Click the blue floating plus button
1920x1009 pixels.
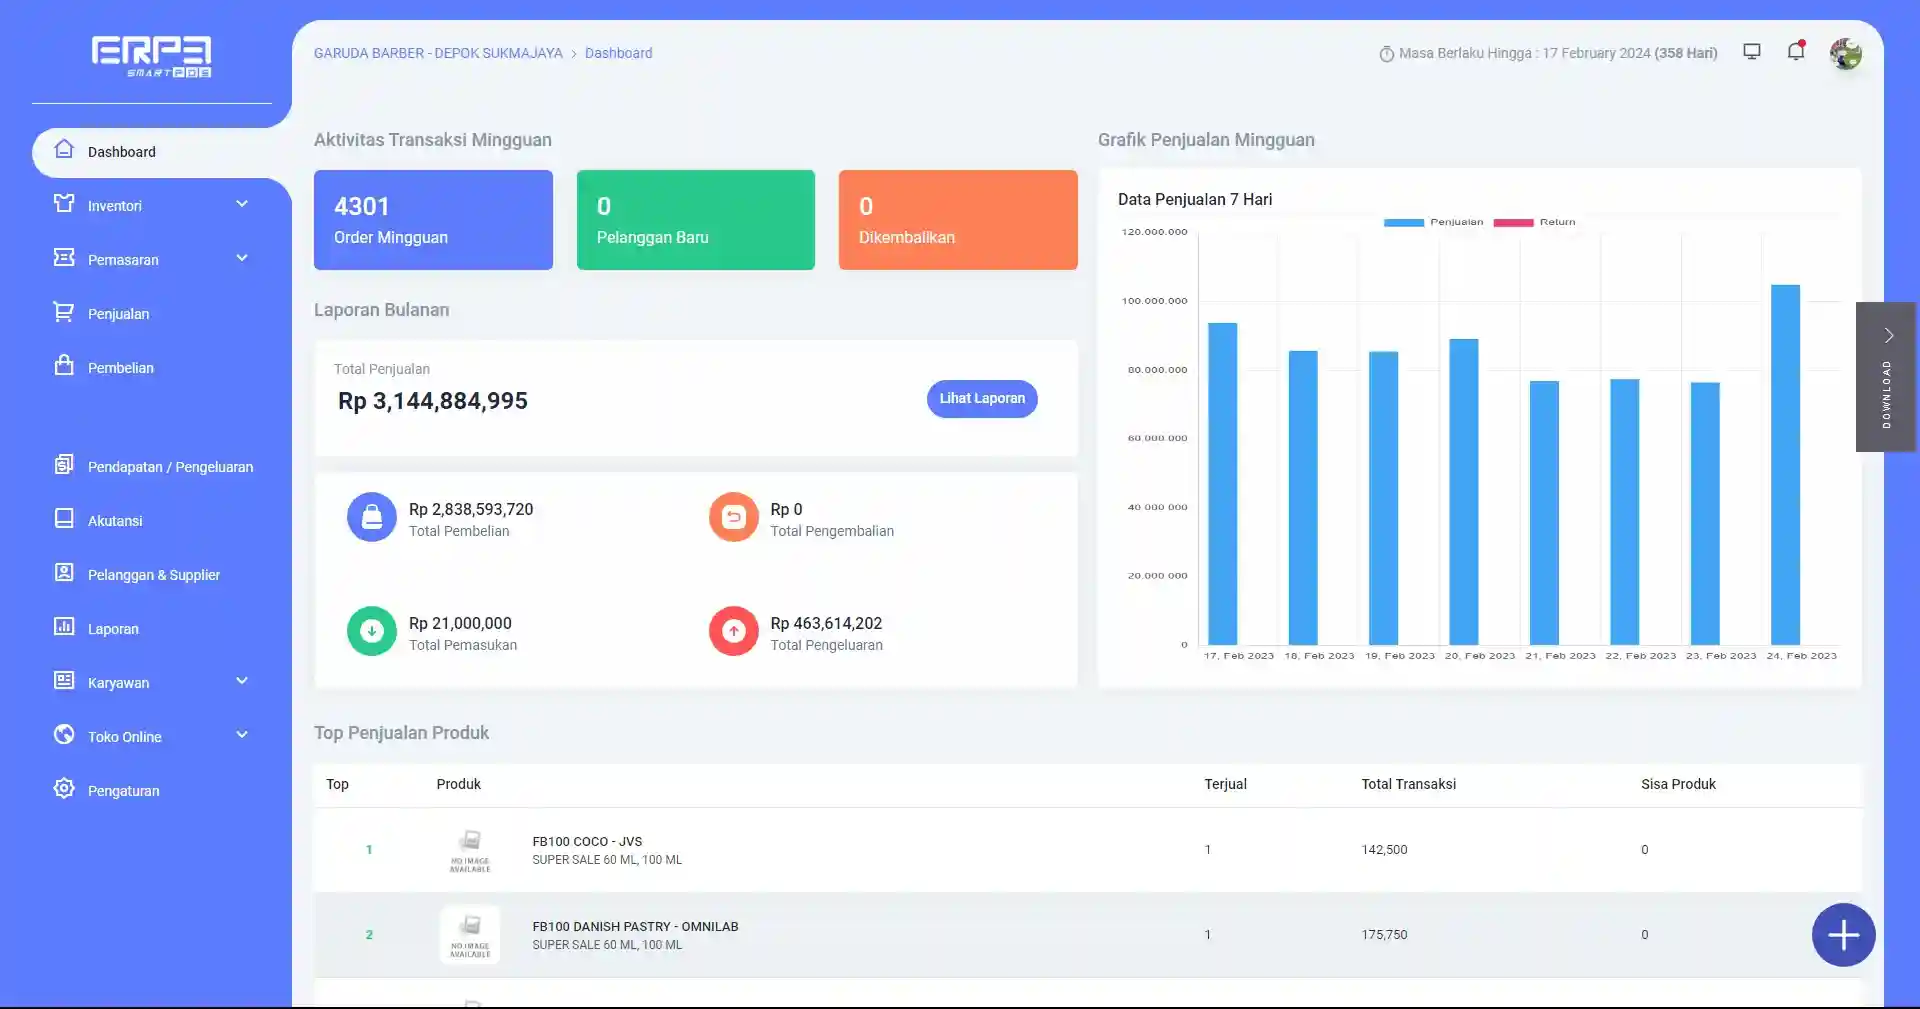tap(1843, 935)
